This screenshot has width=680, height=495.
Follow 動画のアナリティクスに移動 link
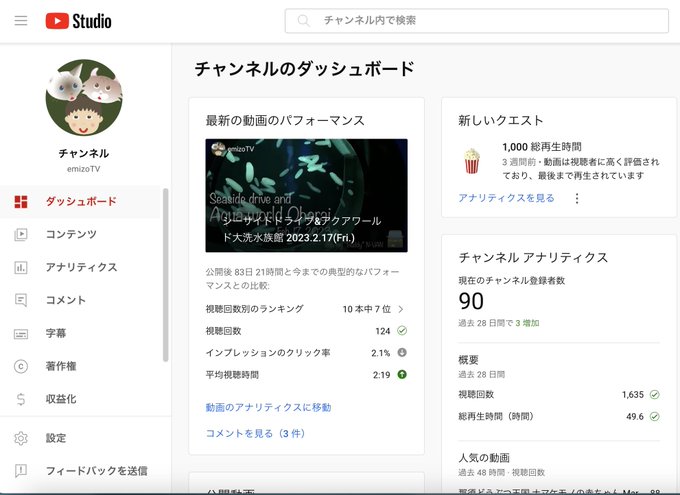pos(268,407)
